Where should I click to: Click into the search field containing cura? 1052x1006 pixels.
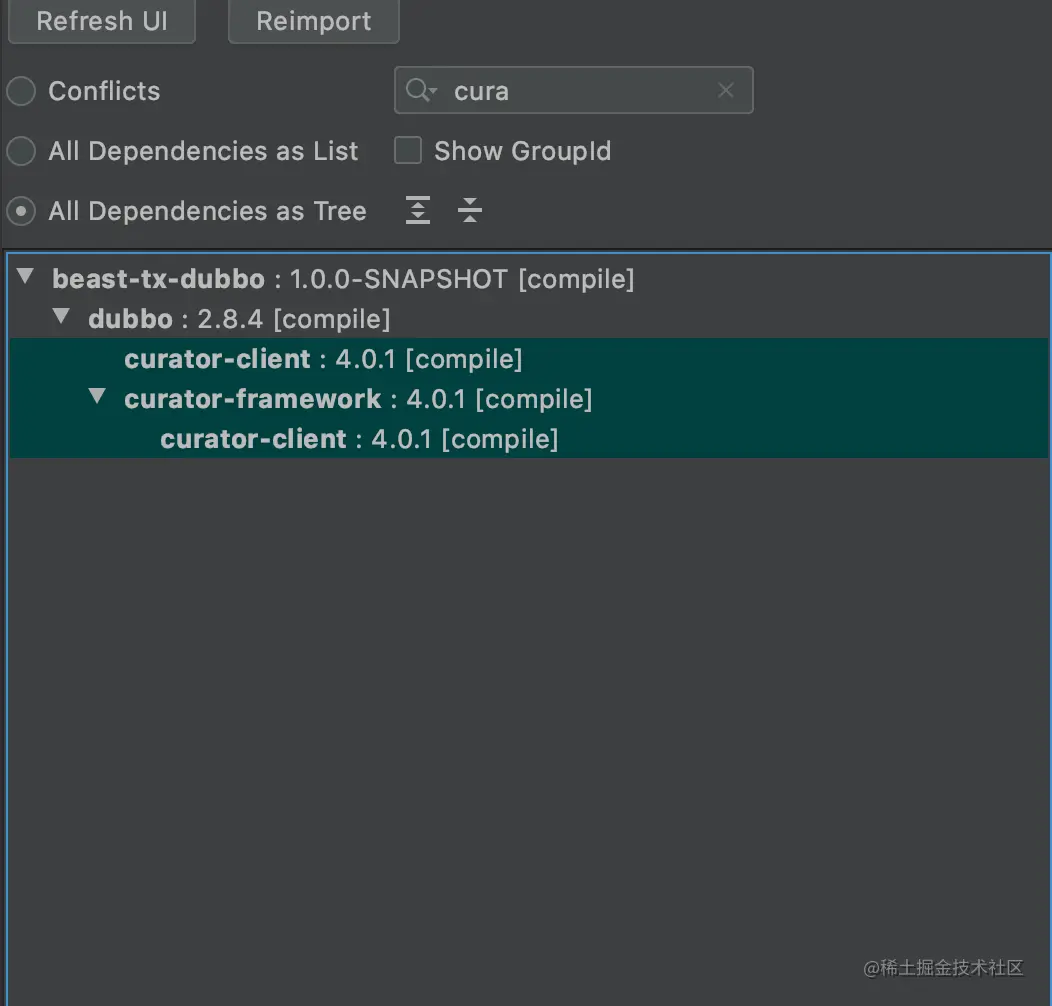(580, 91)
